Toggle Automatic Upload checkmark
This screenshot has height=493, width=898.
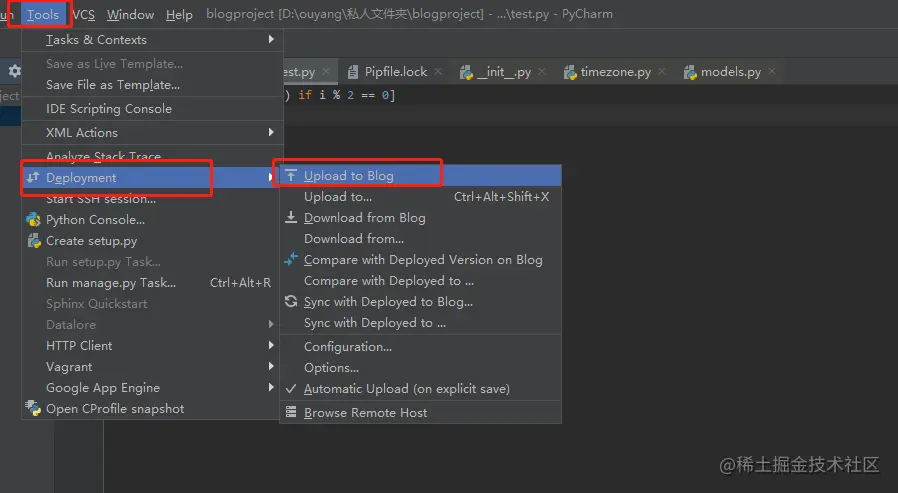click(291, 388)
